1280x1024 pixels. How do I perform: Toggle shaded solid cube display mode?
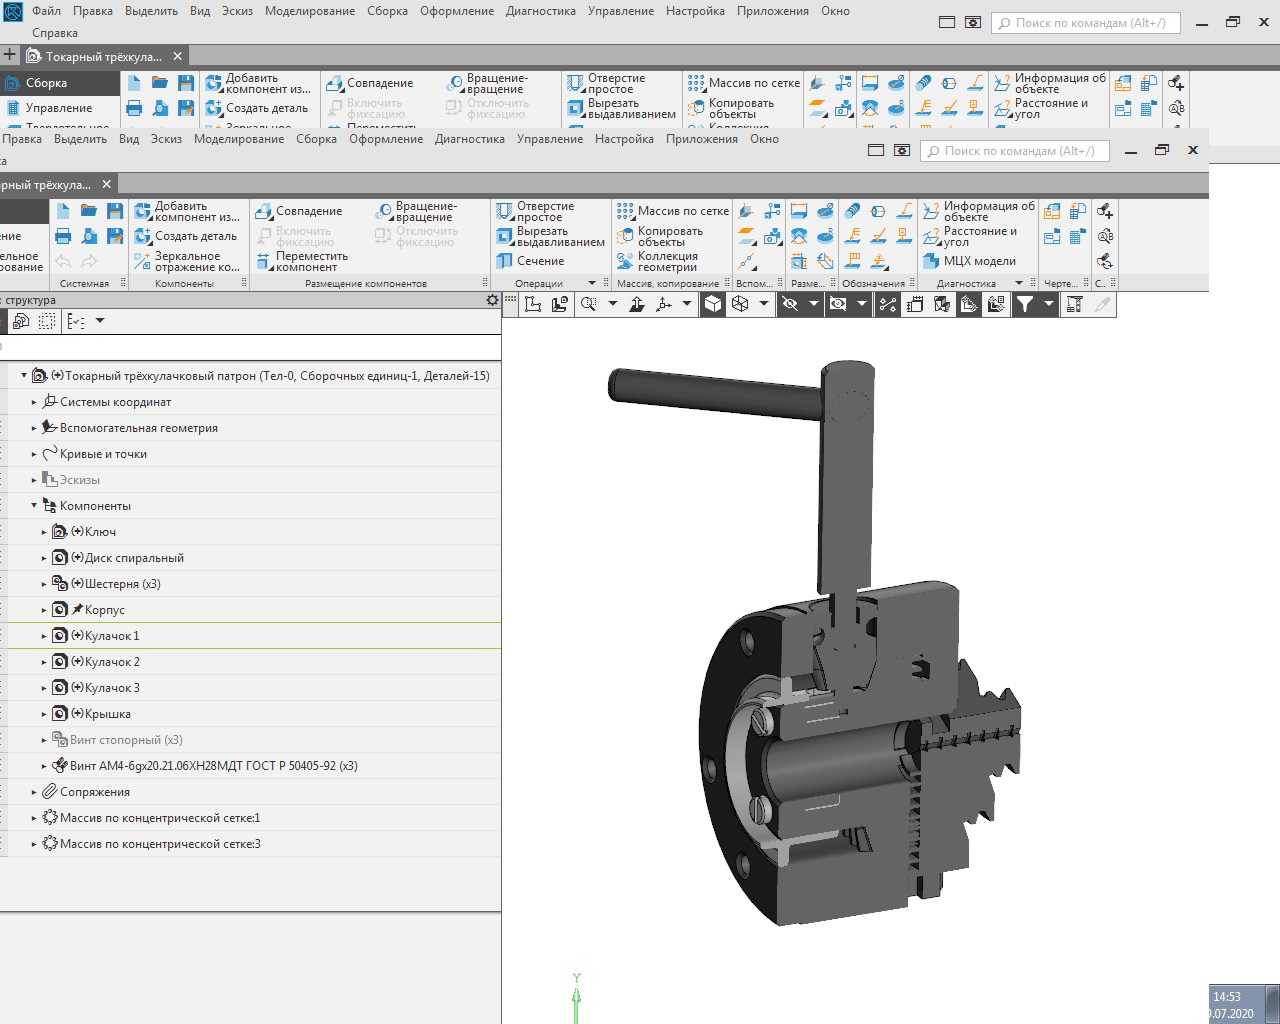click(x=713, y=304)
